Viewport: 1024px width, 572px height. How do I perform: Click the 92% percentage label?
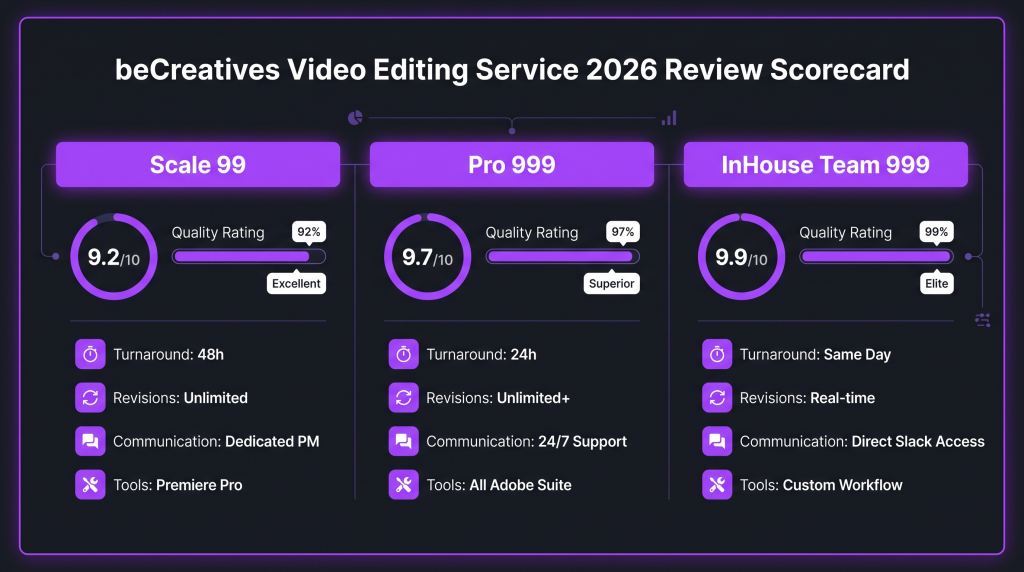click(x=309, y=232)
